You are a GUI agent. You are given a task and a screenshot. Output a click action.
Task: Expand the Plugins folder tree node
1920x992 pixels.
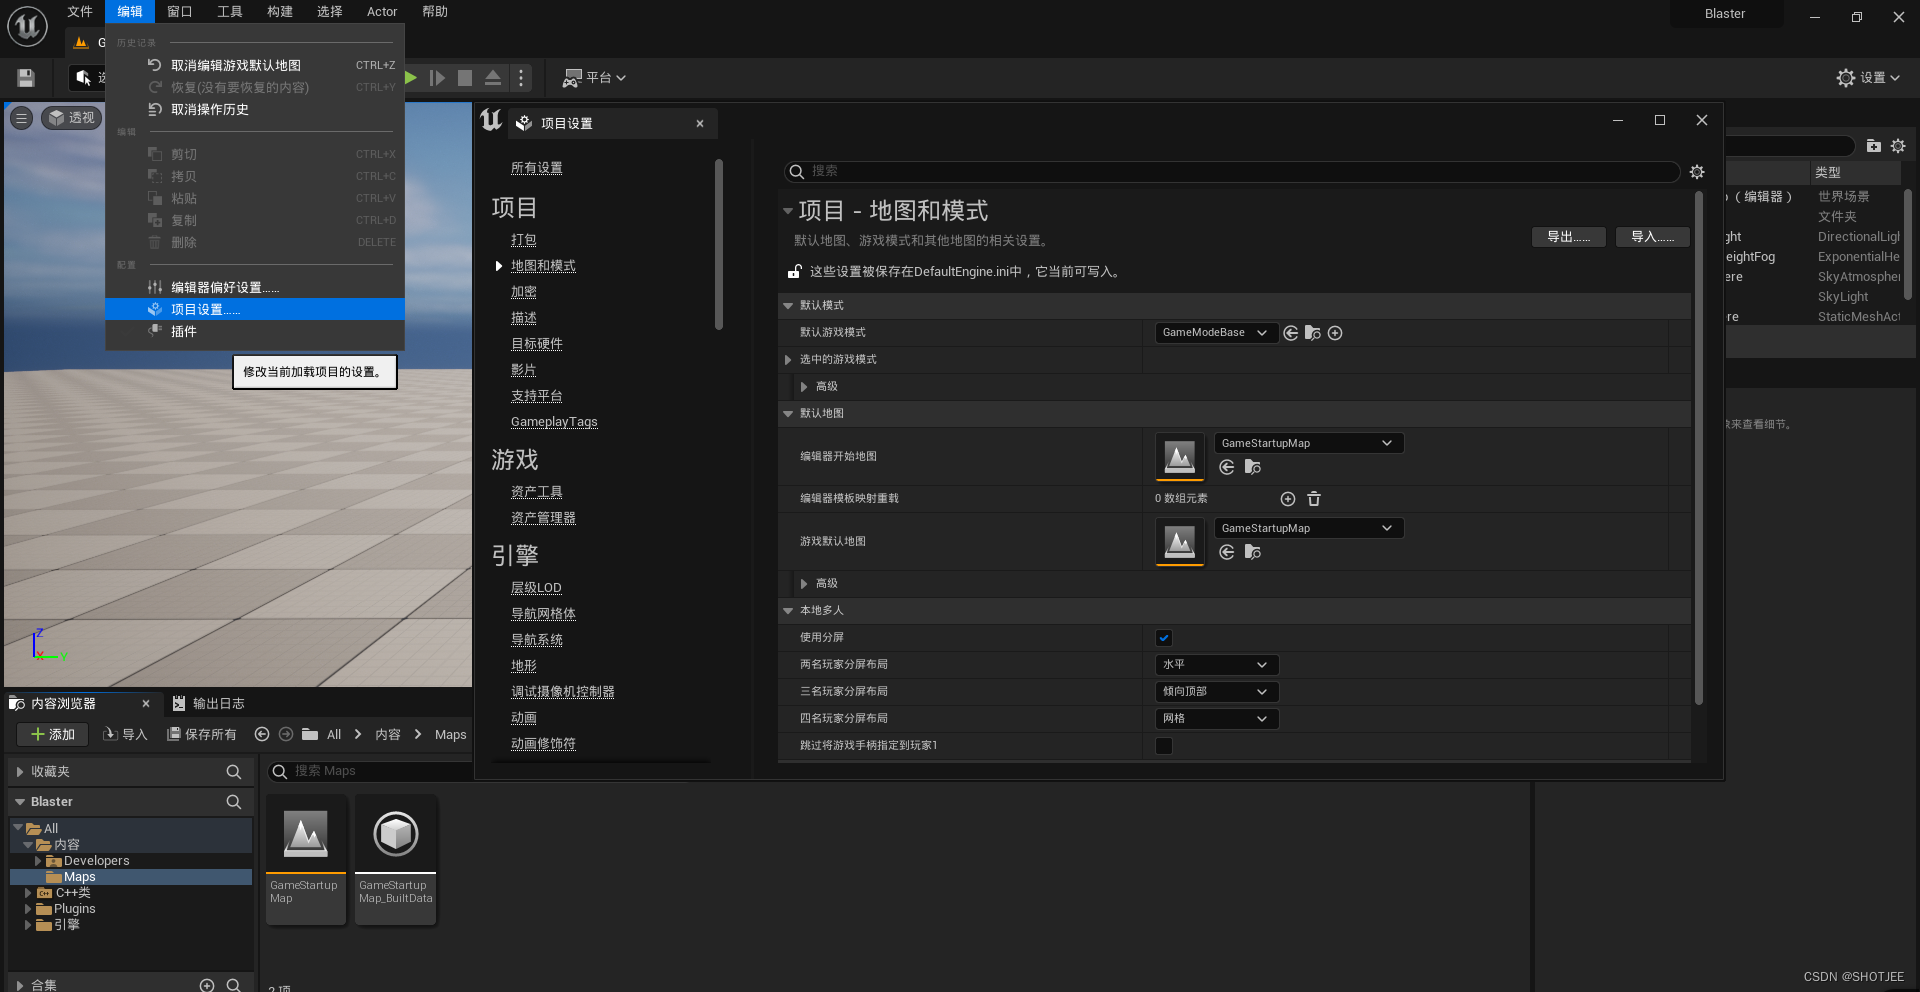[28, 909]
